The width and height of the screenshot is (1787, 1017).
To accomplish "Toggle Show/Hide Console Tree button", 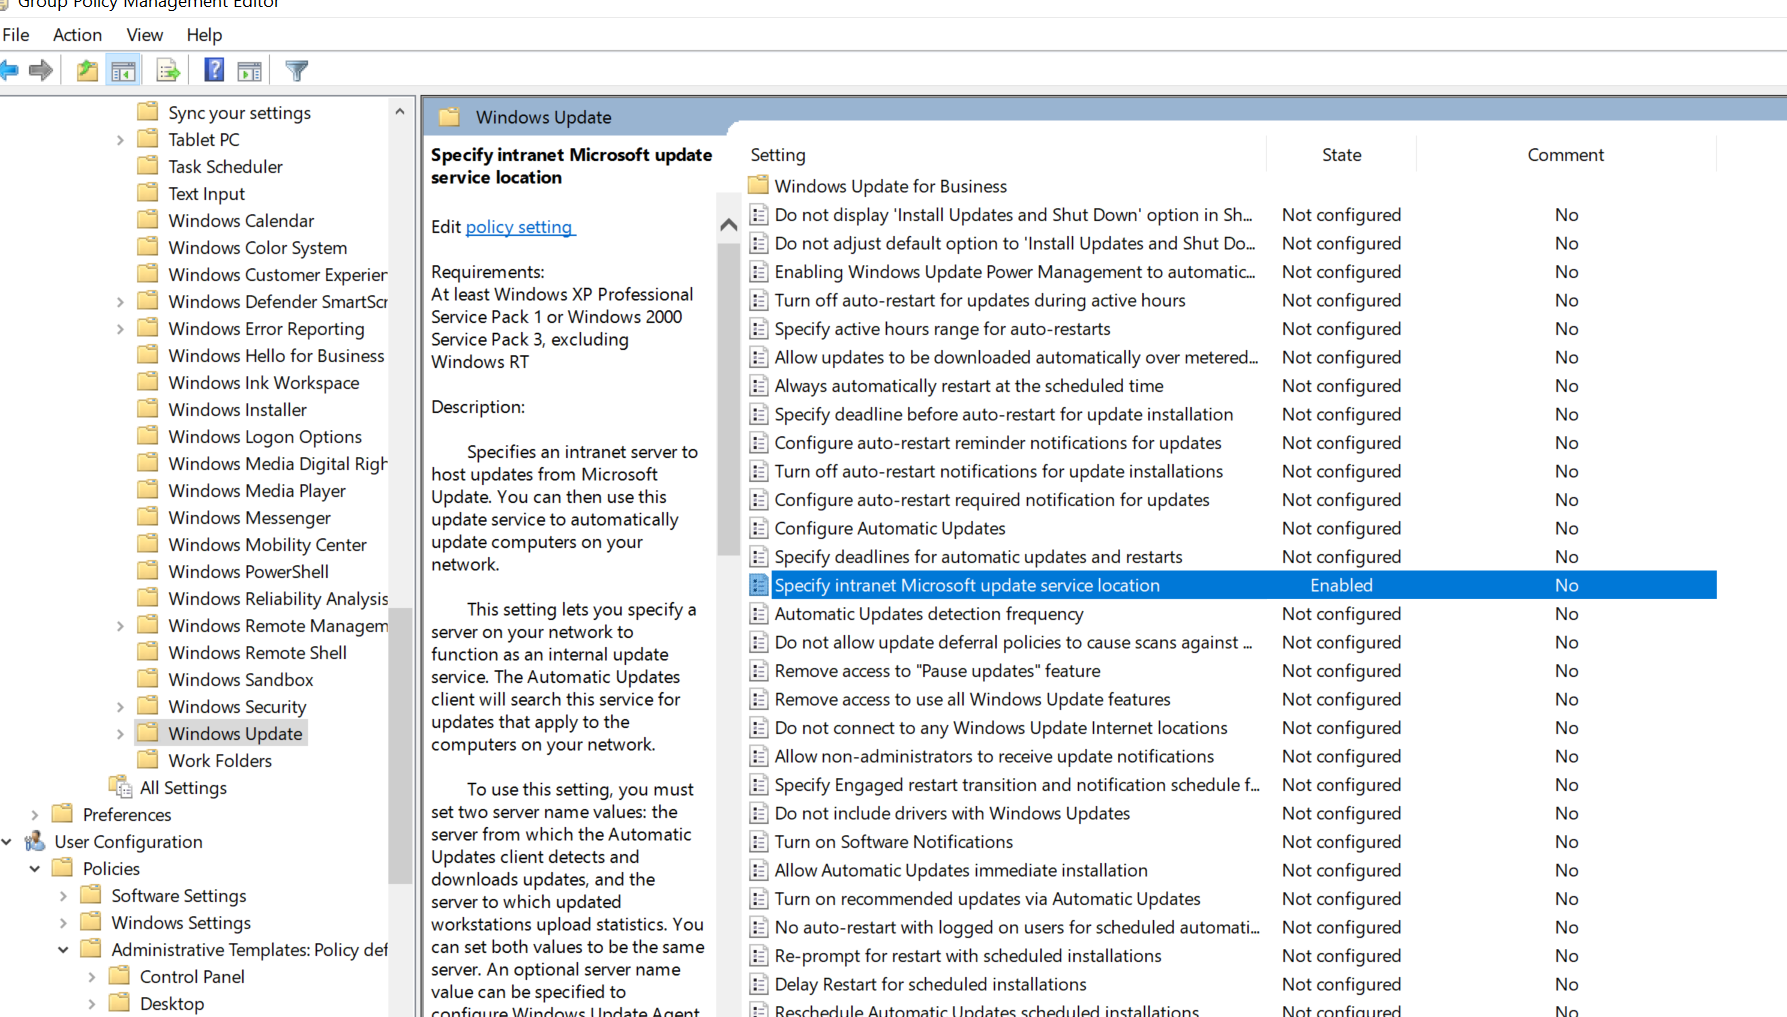I will (124, 70).
